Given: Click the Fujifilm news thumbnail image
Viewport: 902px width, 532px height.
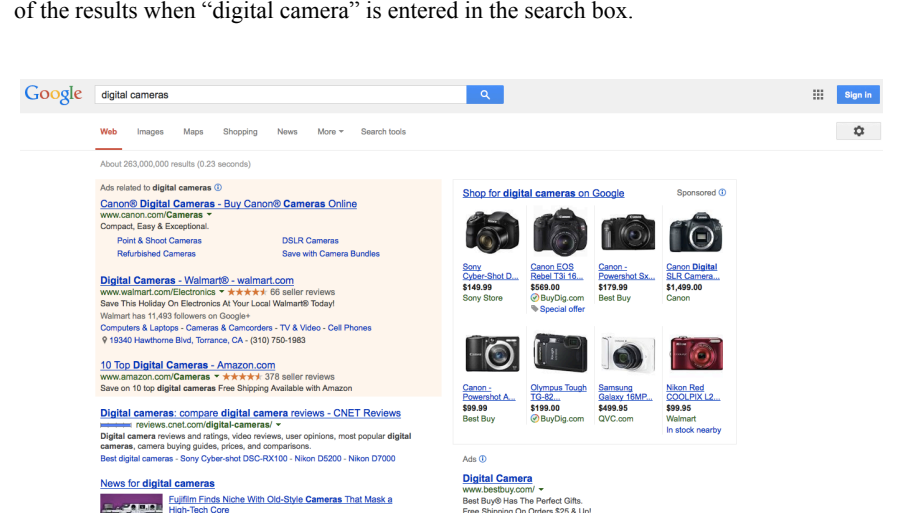Looking at the screenshot, I should point(131,504).
